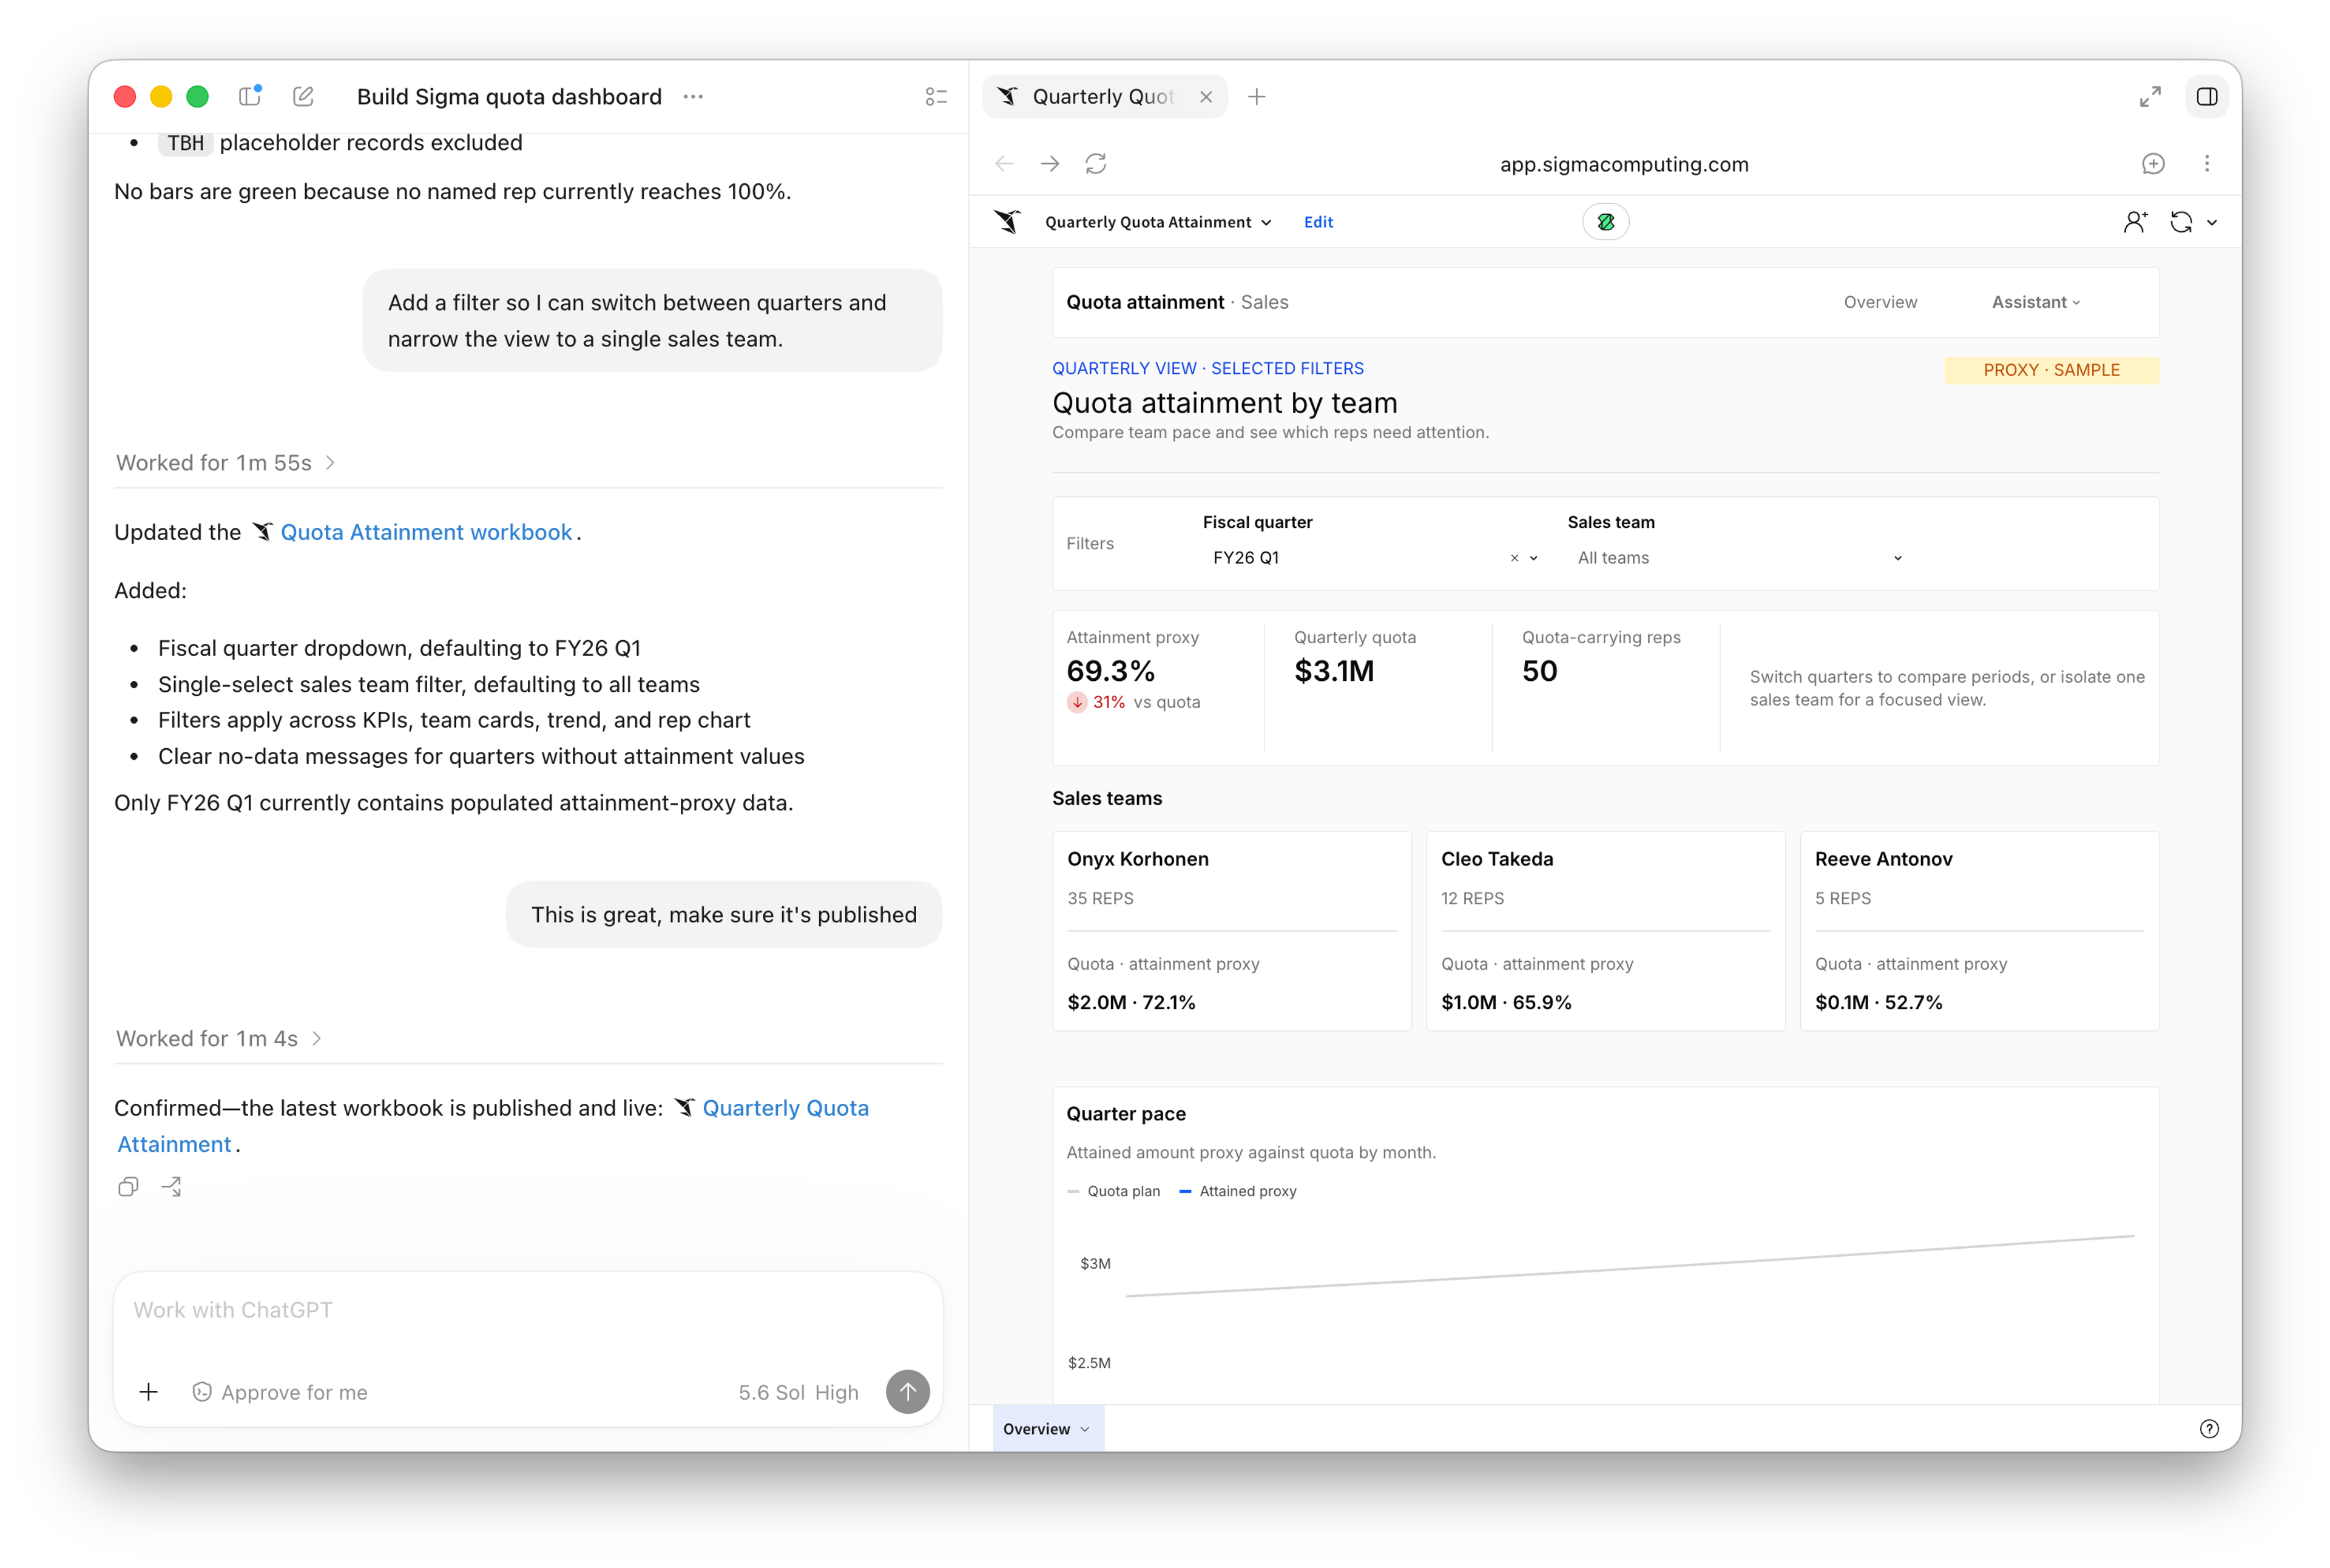
Task: Click the 69.3% attainment proxy value
Action: [1111, 670]
